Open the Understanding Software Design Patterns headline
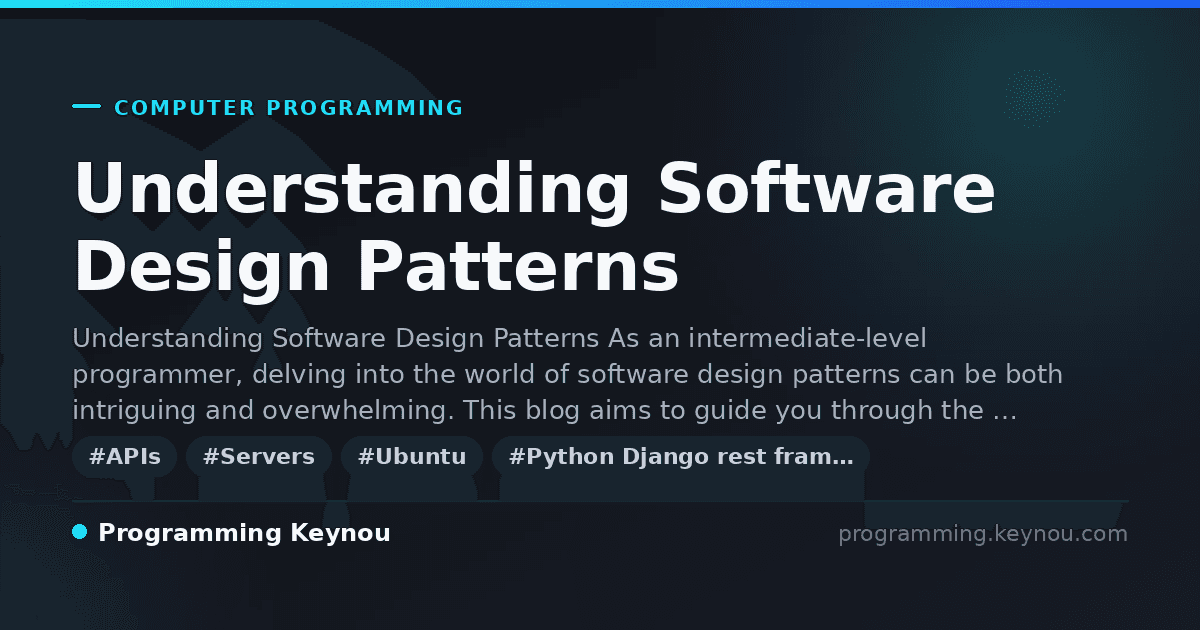The image size is (1200, 630). [x=535, y=228]
